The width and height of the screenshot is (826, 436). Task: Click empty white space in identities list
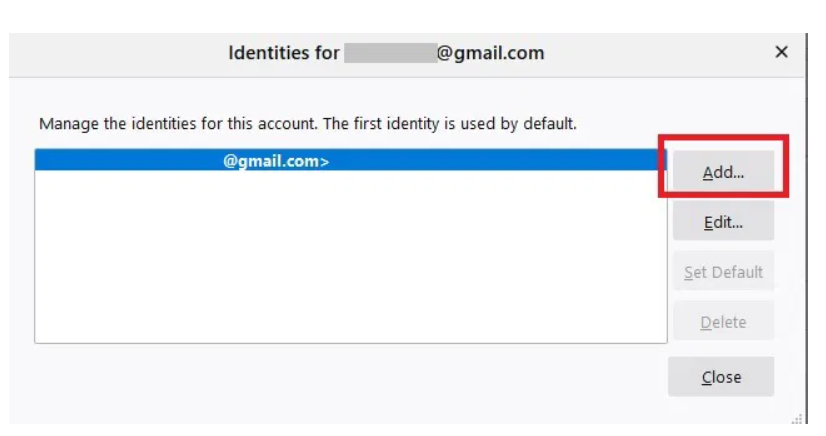(x=350, y=260)
